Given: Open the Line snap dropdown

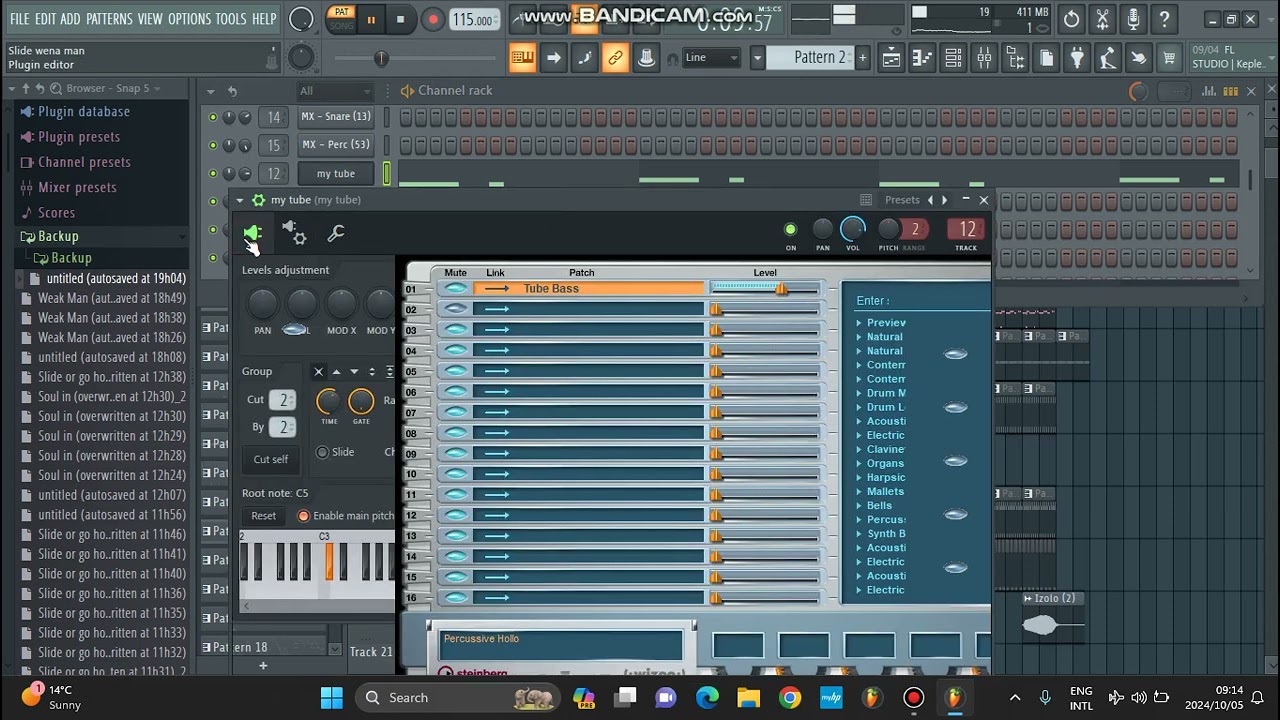Looking at the screenshot, I should (x=711, y=58).
